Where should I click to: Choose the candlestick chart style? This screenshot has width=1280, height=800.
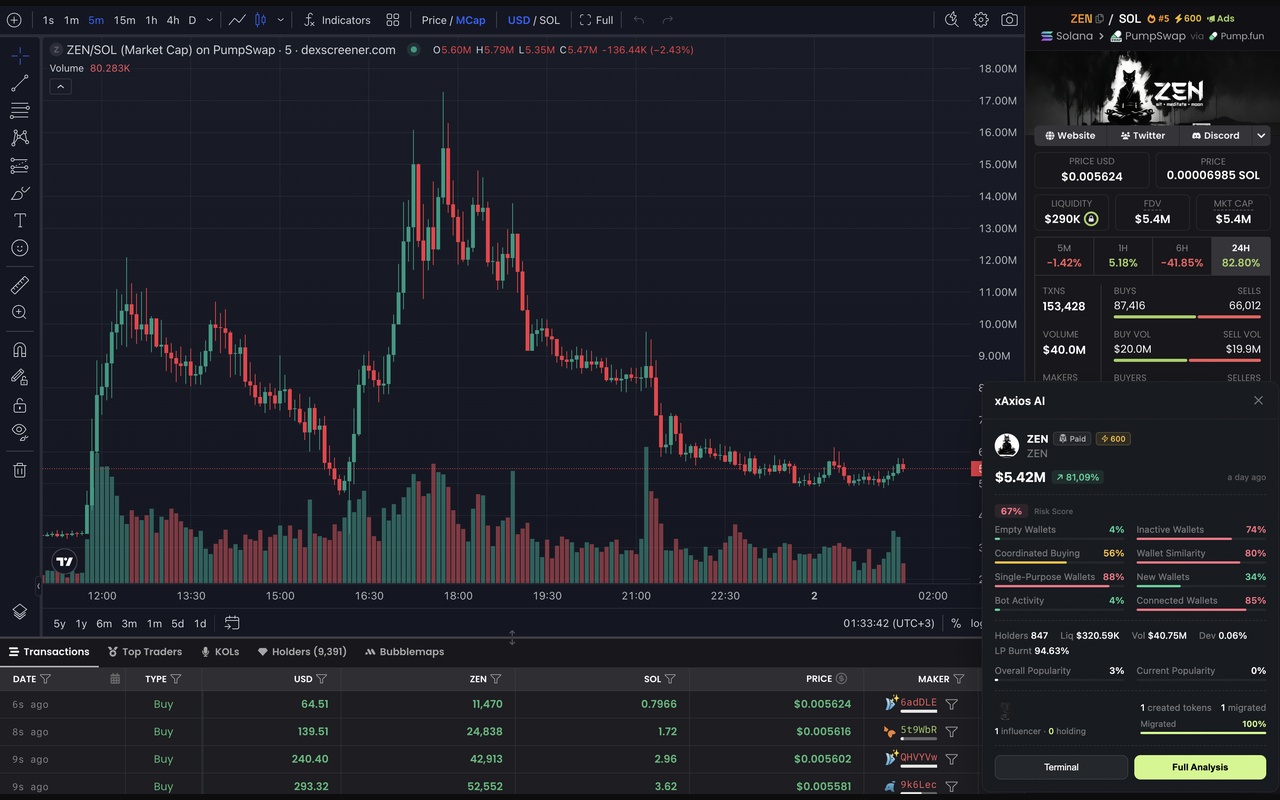coord(260,20)
